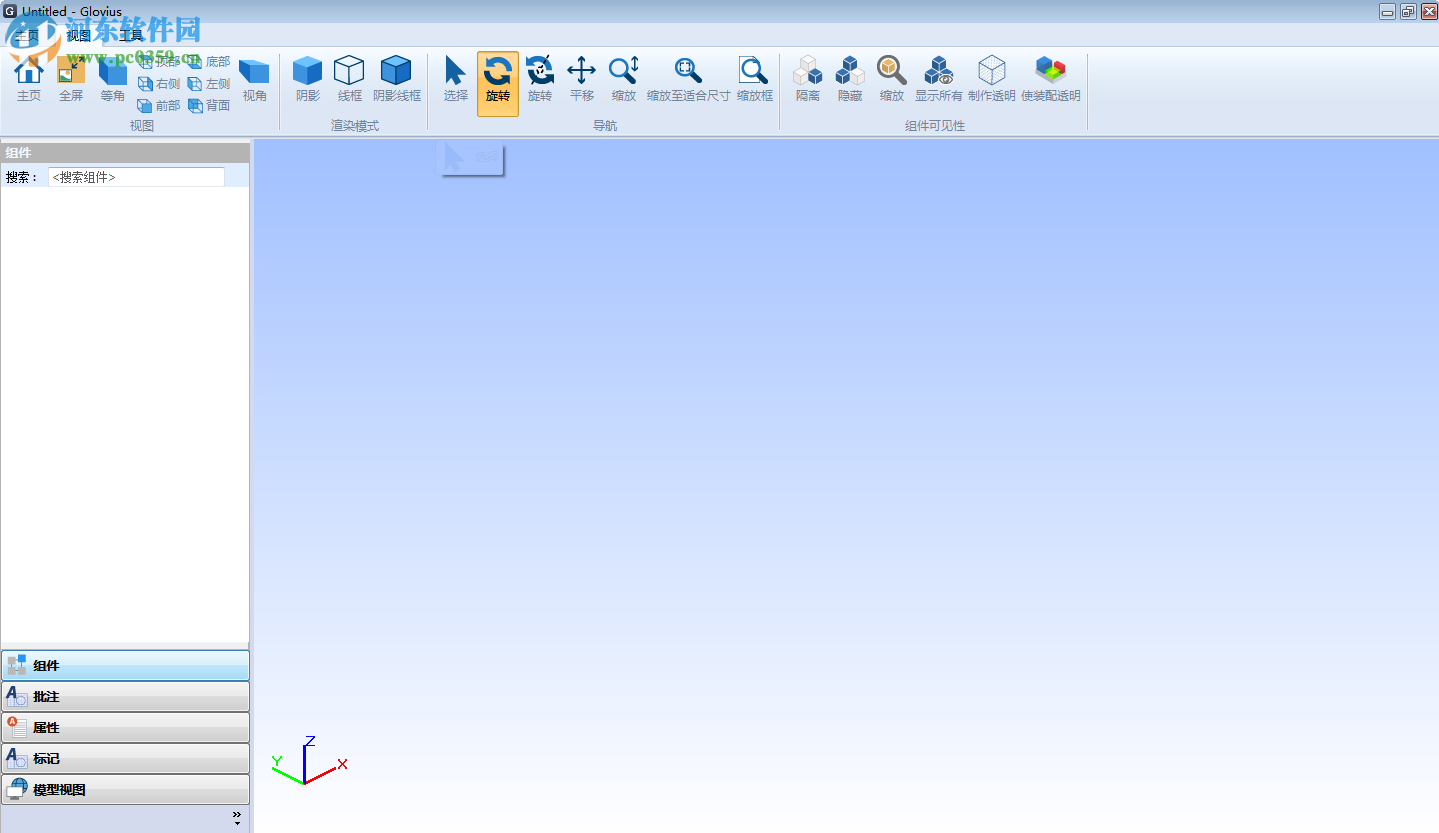The width and height of the screenshot is (1439, 833).
Task: Click inside the 搜索组件 search field
Action: pyautogui.click(x=136, y=176)
